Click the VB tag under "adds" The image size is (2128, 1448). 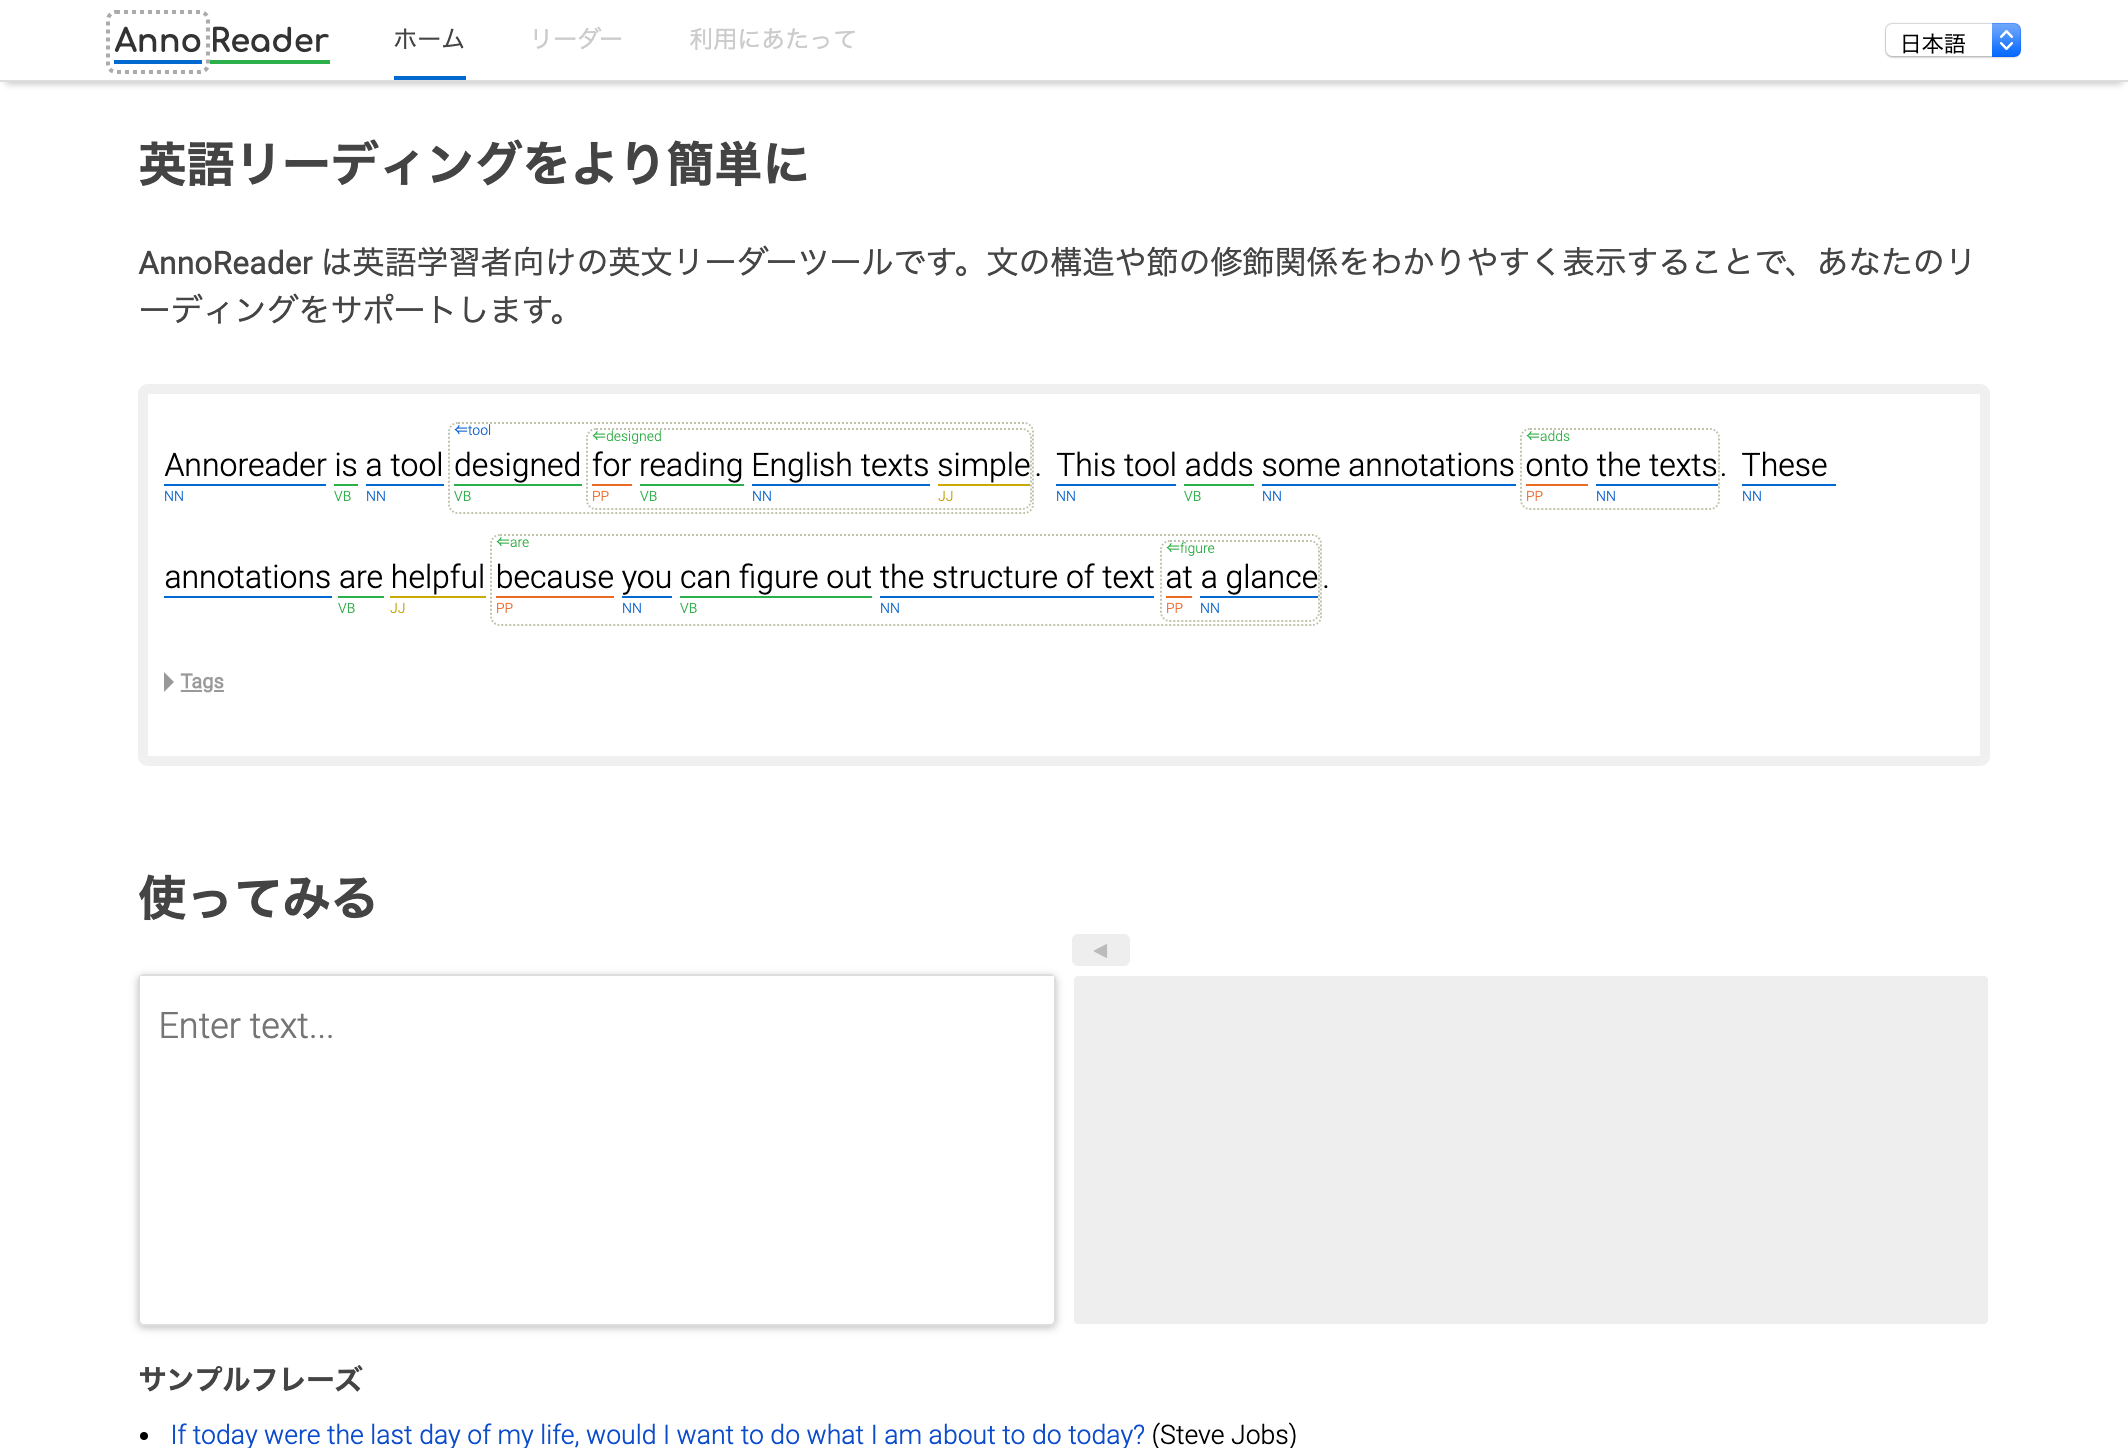pyautogui.click(x=1192, y=495)
